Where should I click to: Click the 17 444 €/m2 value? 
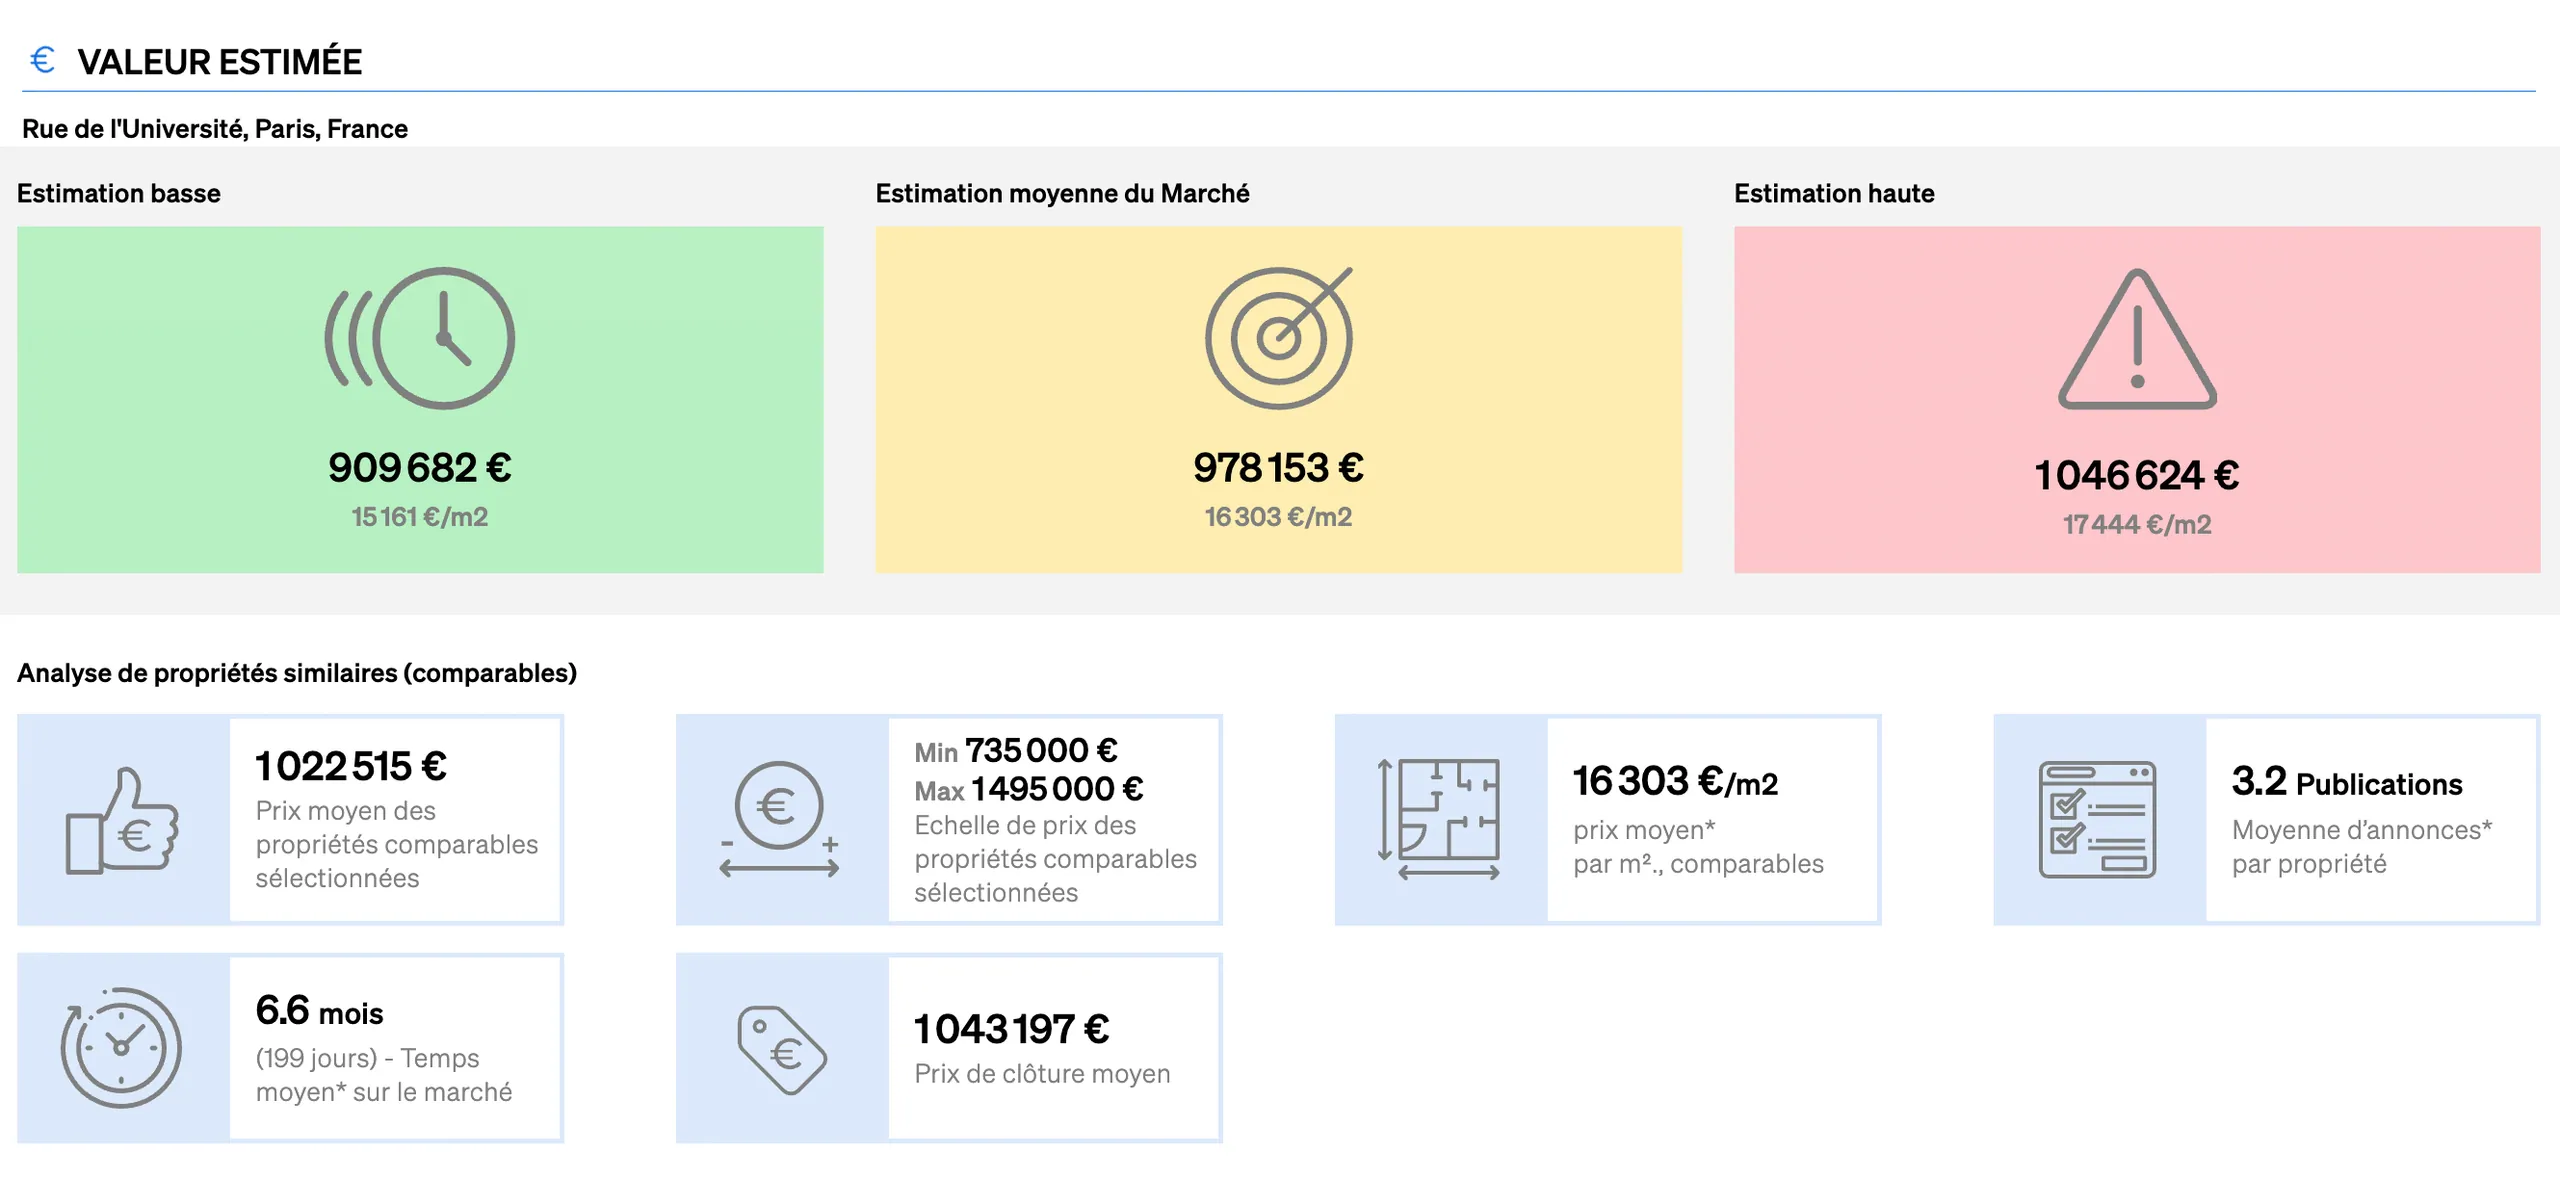coord(2137,524)
